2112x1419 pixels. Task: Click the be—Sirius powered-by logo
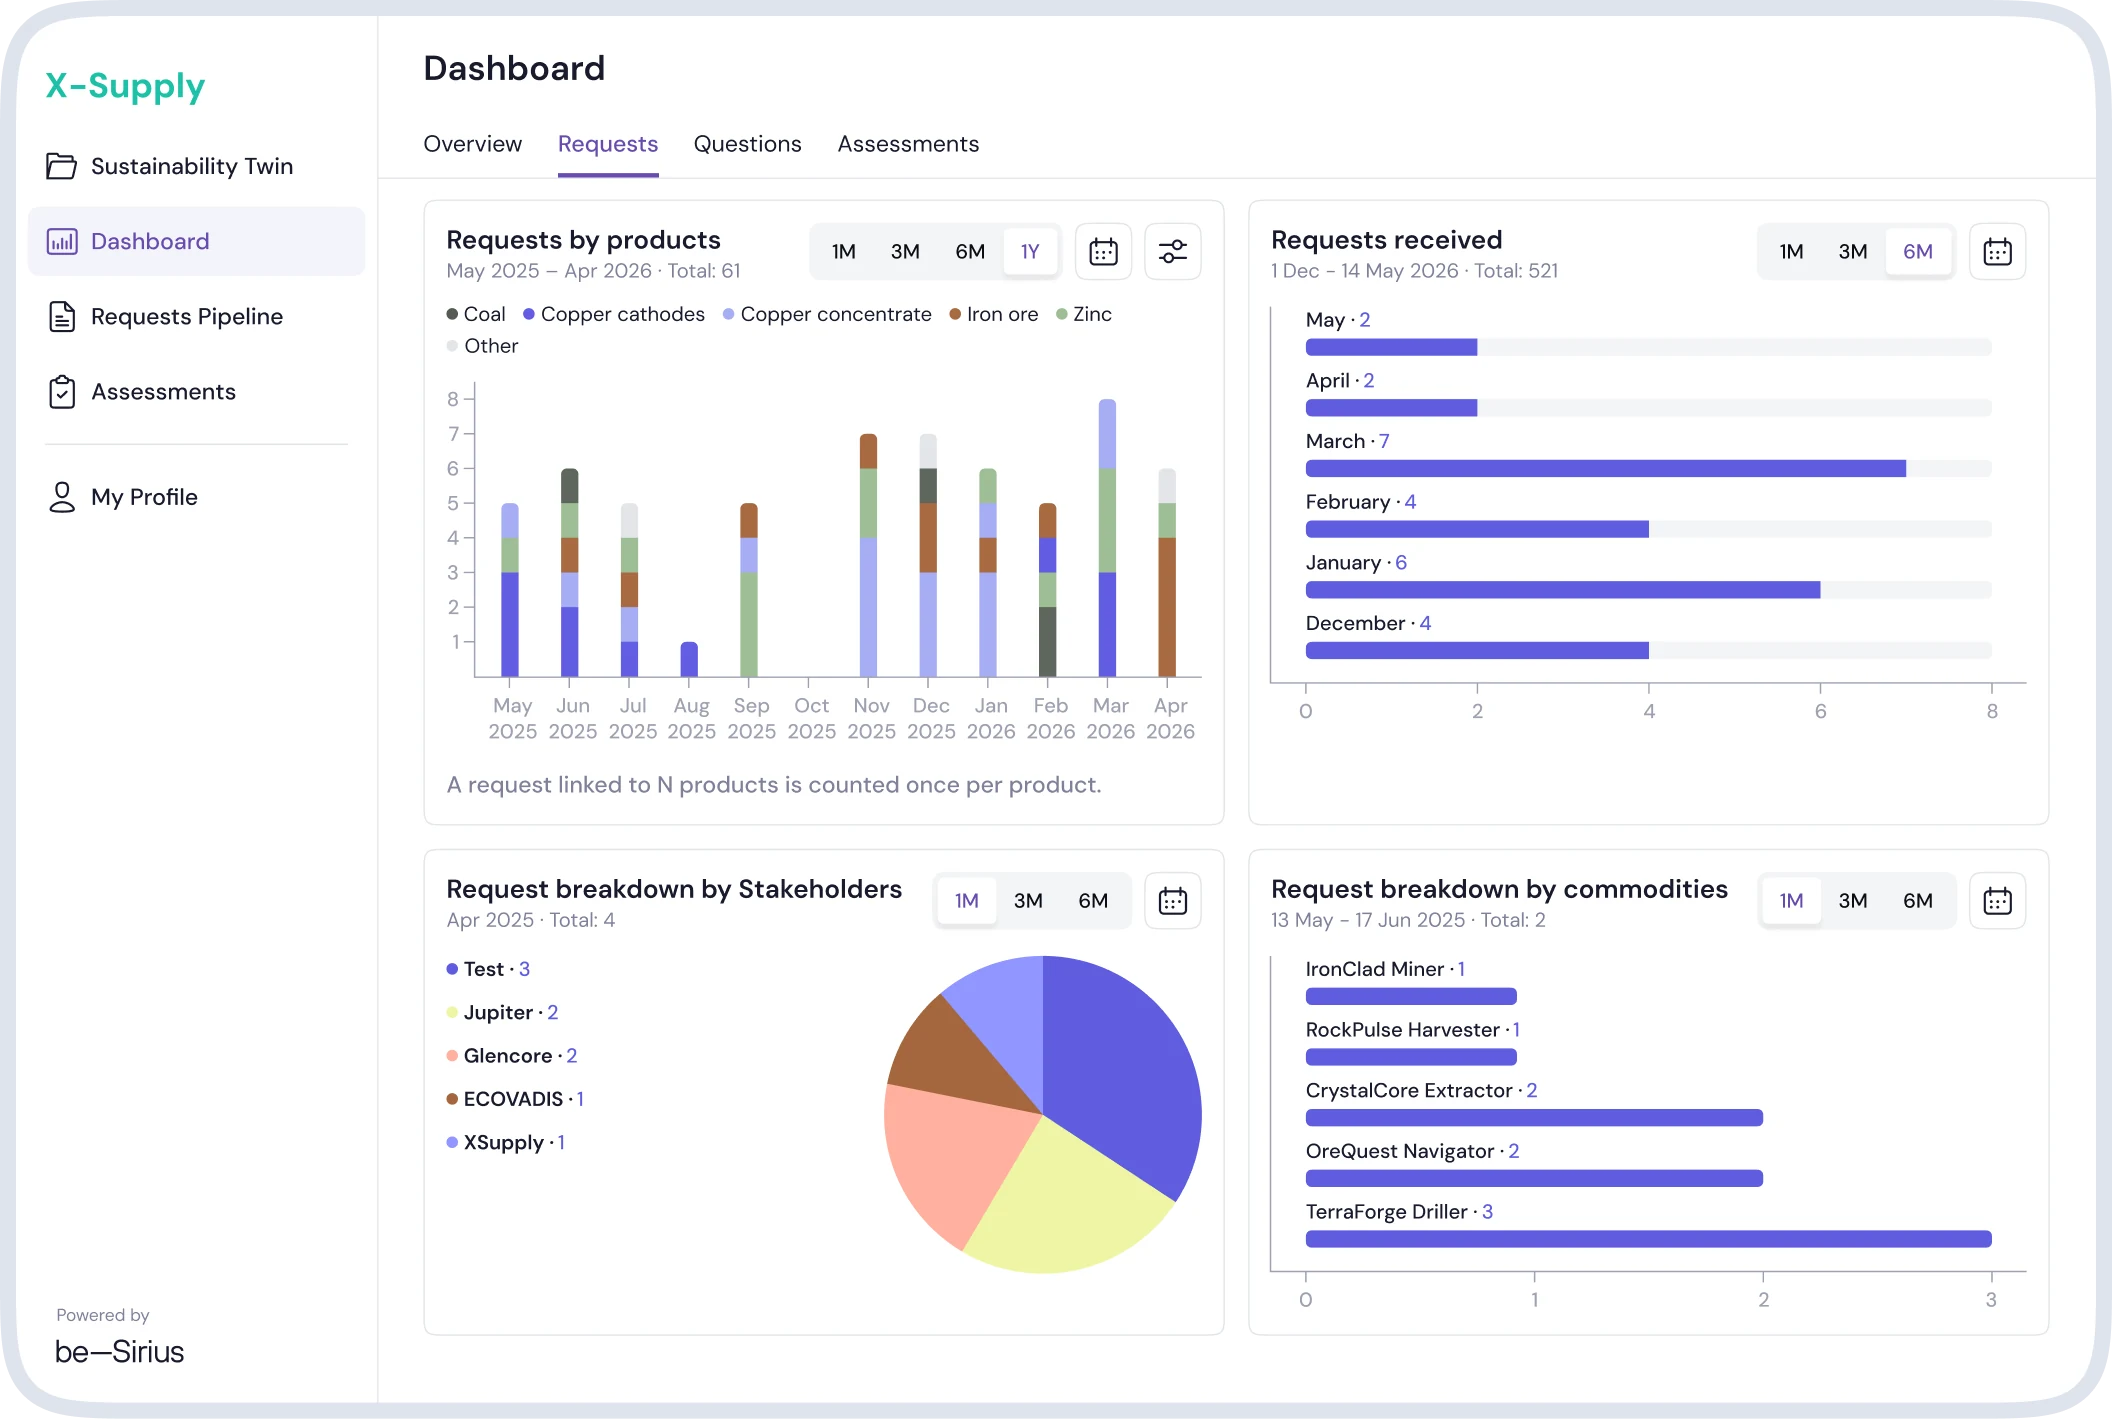tap(119, 1351)
